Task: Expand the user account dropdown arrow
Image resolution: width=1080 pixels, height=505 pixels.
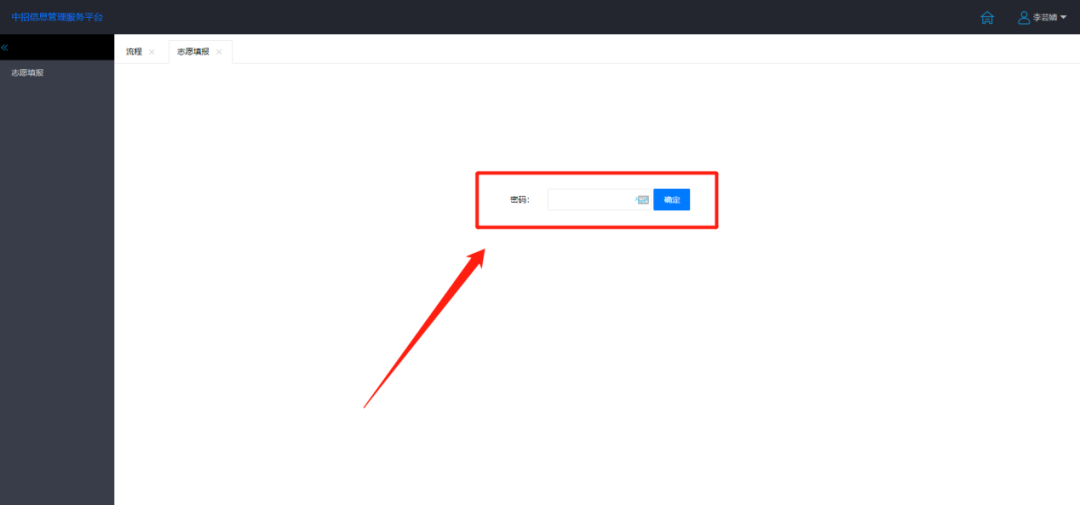Action: coord(1063,18)
